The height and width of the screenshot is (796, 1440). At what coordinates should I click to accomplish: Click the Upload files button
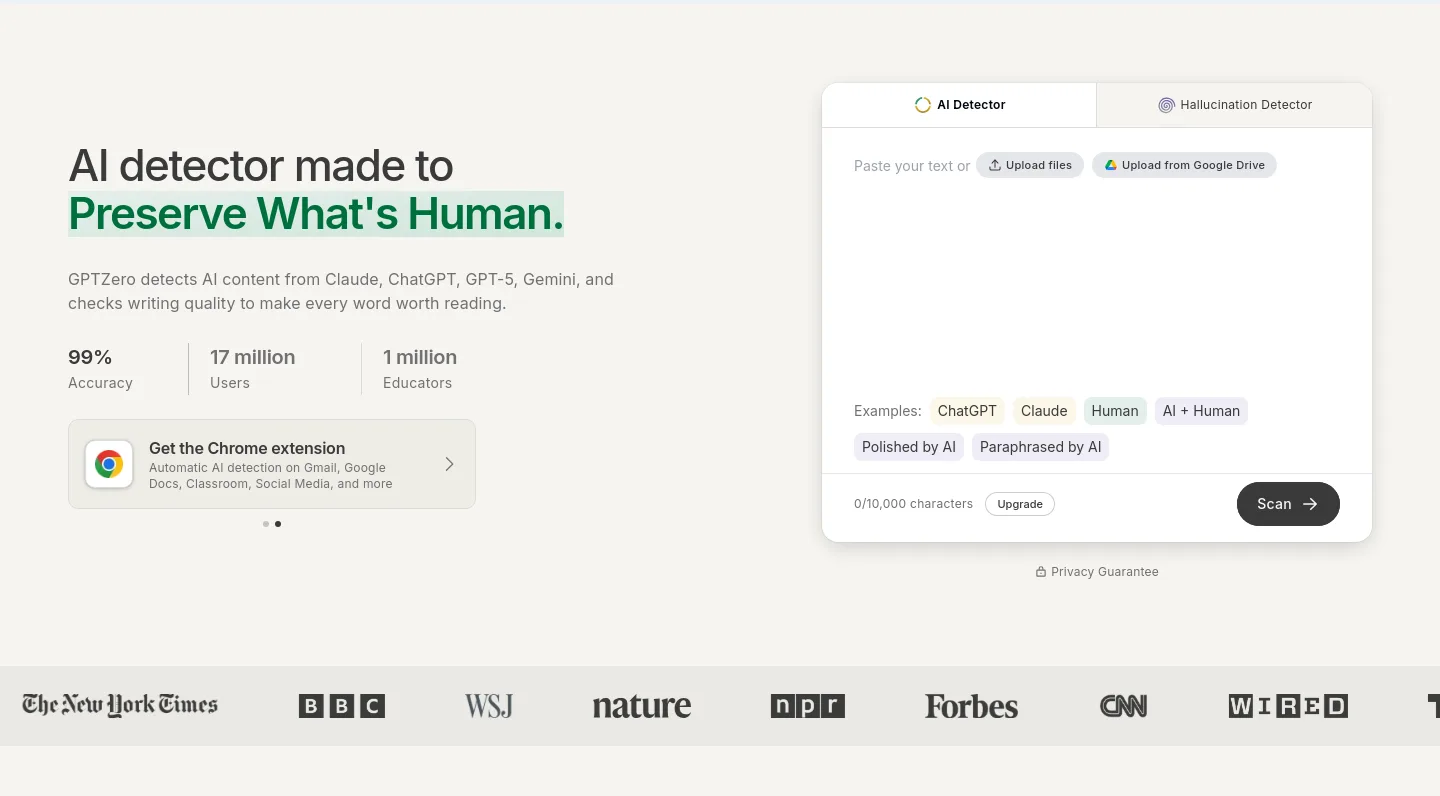click(x=1030, y=165)
